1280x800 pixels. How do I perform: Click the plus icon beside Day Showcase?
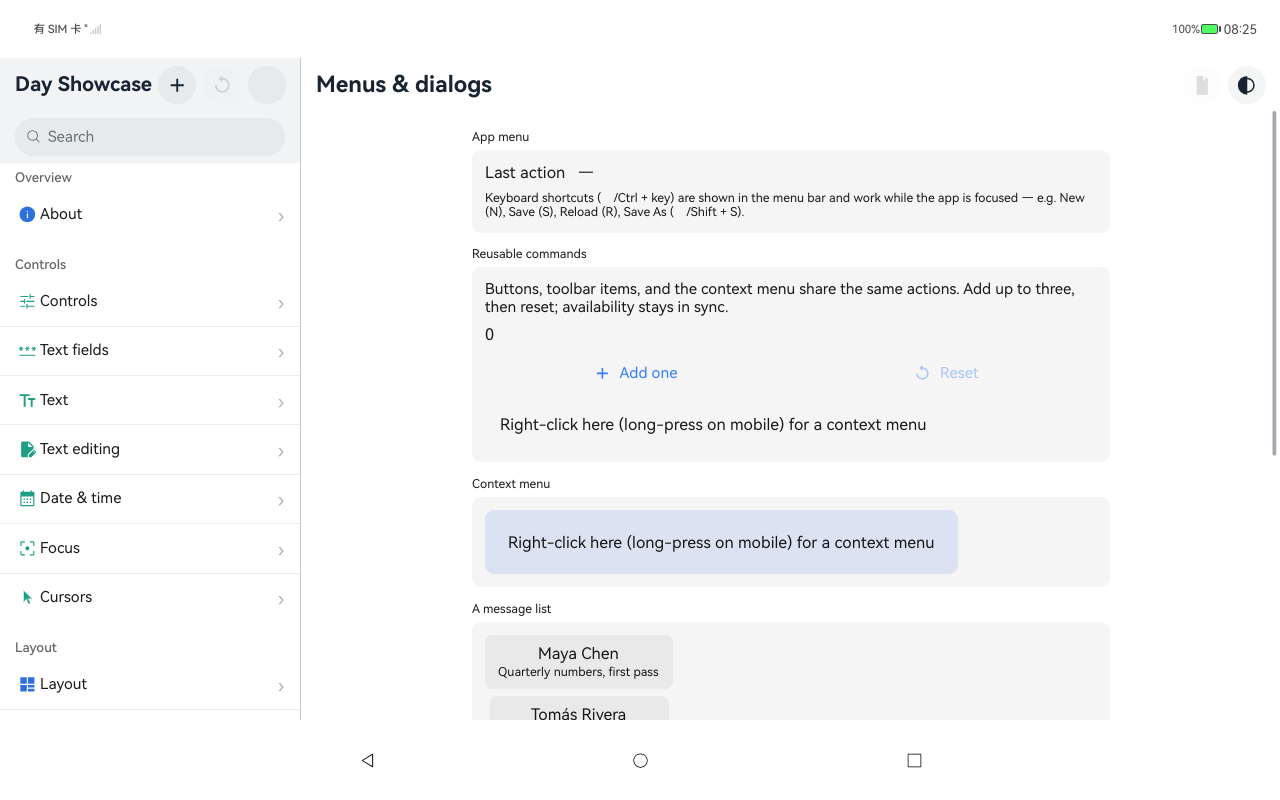[177, 85]
